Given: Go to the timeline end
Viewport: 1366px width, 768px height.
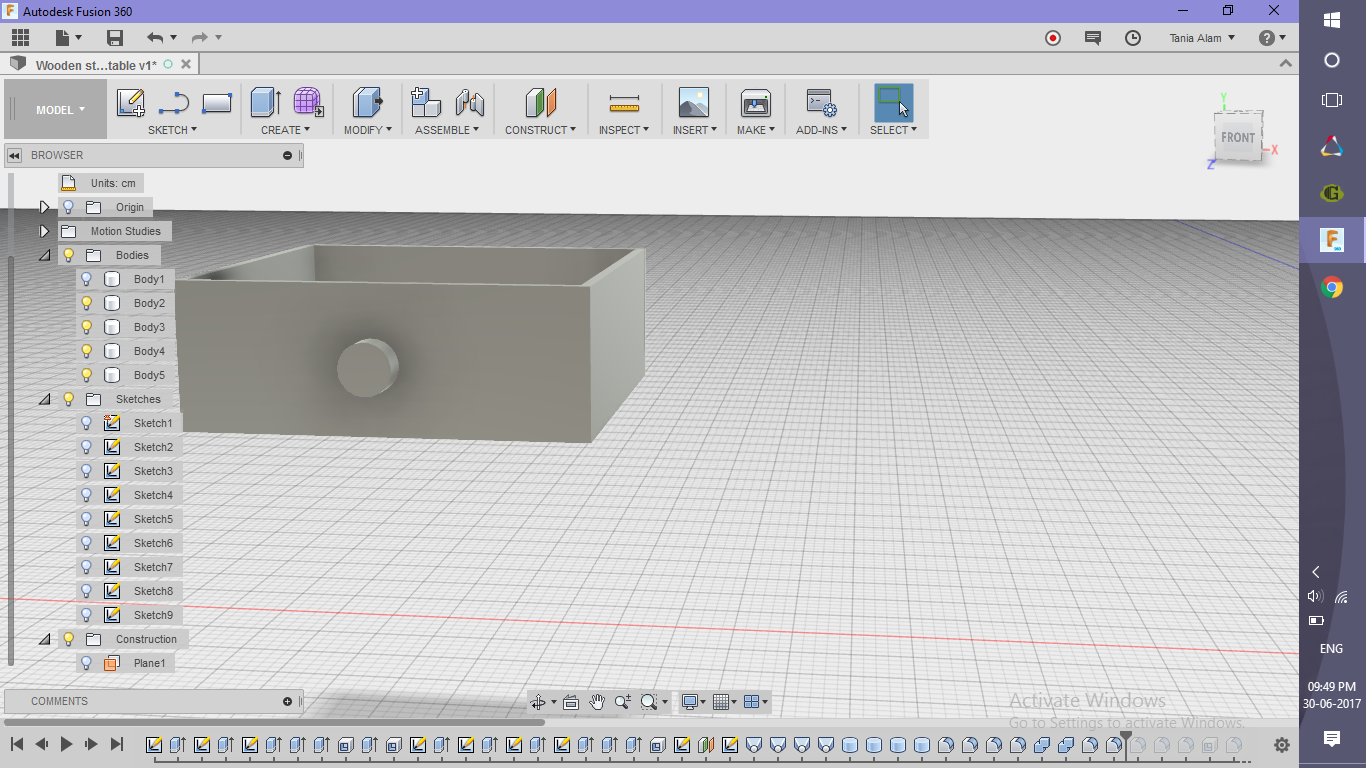Looking at the screenshot, I should click(116, 744).
